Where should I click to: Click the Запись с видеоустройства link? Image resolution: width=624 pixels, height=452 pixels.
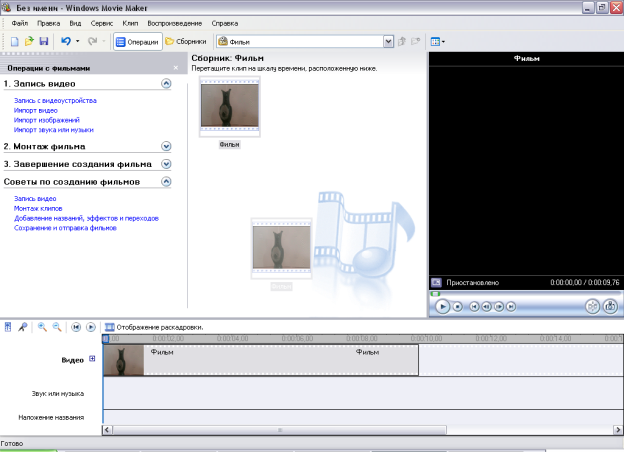pyautogui.click(x=55, y=101)
